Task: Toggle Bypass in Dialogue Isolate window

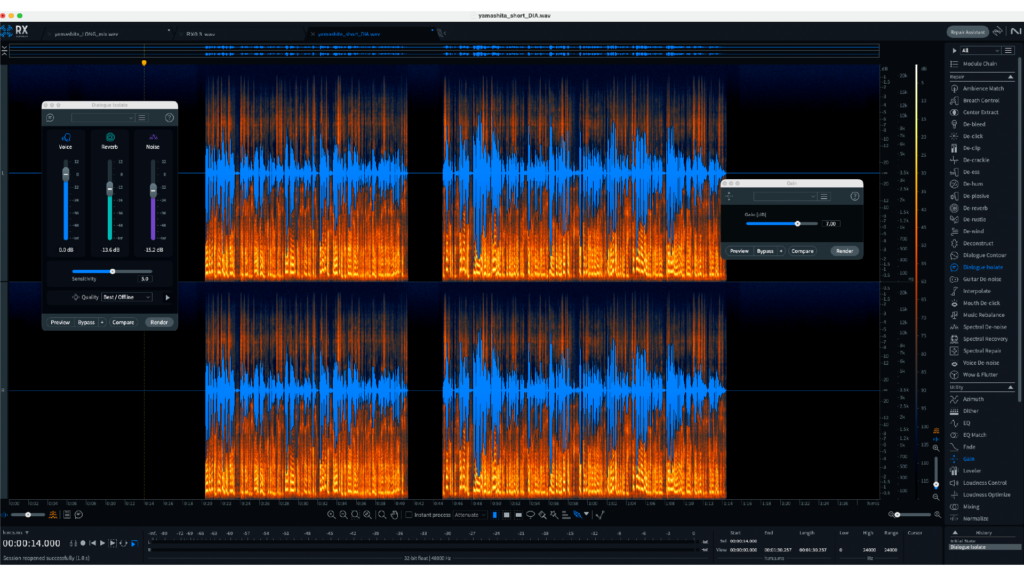Action: coord(87,322)
